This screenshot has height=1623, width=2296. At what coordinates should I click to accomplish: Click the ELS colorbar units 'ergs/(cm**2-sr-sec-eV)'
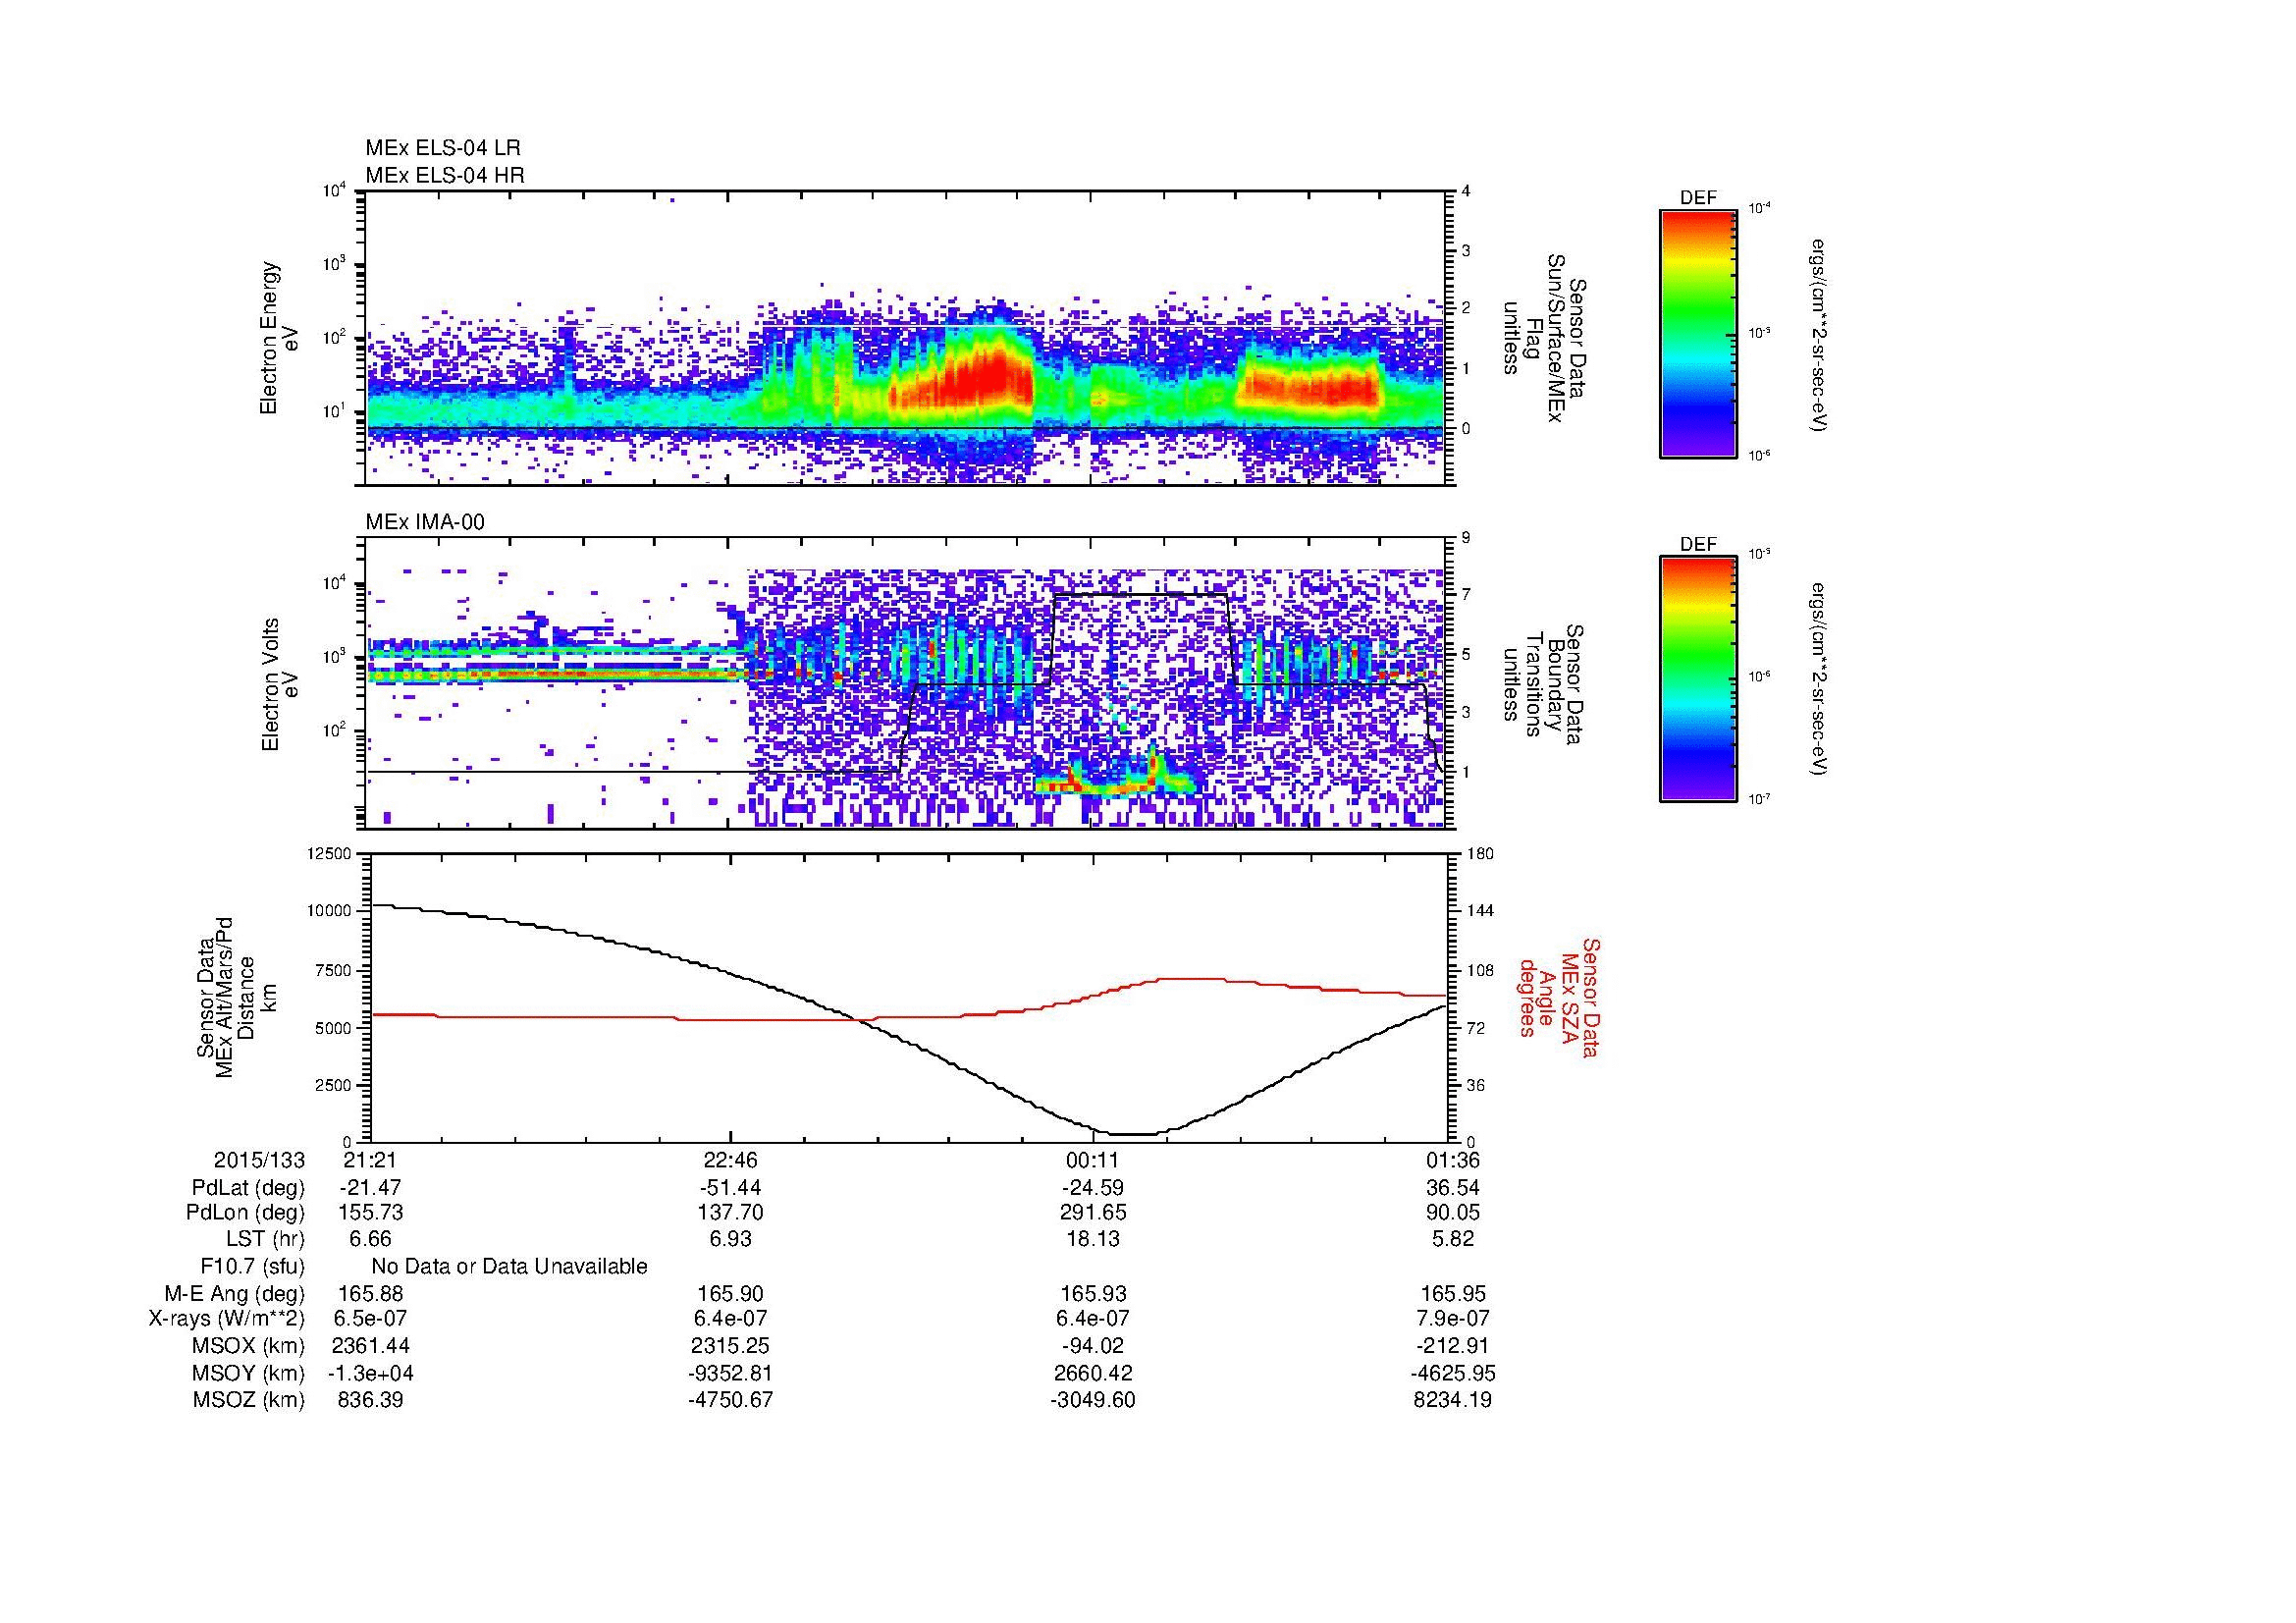pyautogui.click(x=1820, y=335)
